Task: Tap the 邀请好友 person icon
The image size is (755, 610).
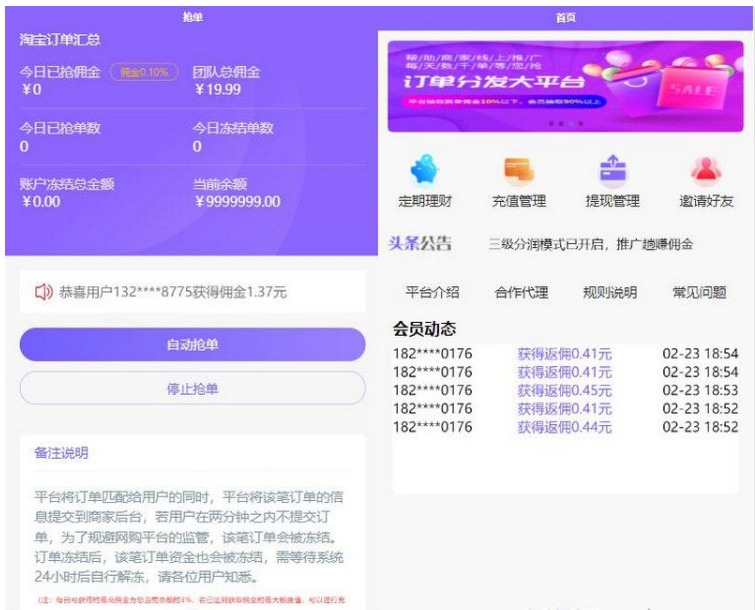Action: pyautogui.click(x=706, y=170)
